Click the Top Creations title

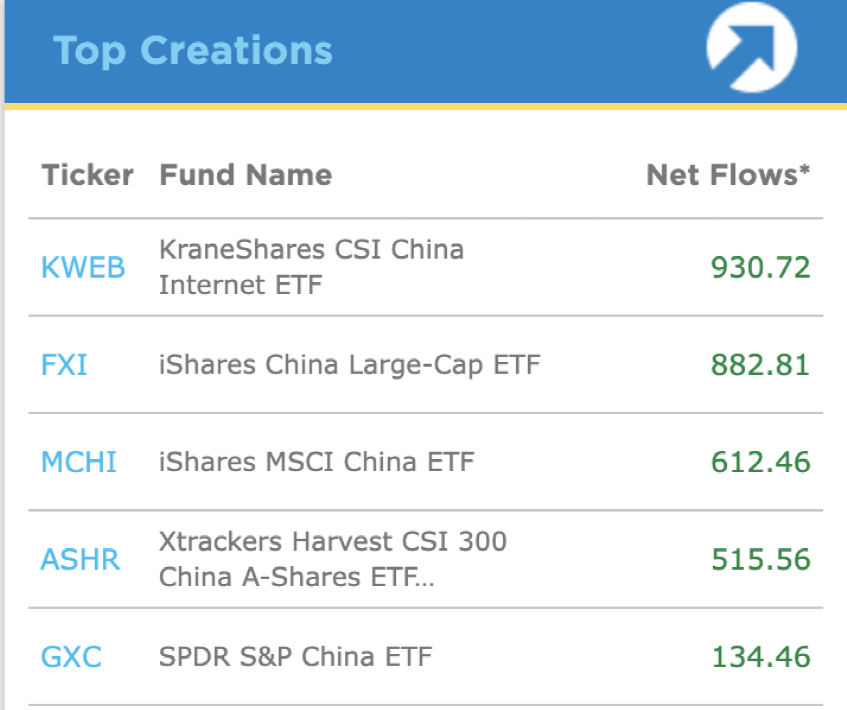[x=192, y=50]
